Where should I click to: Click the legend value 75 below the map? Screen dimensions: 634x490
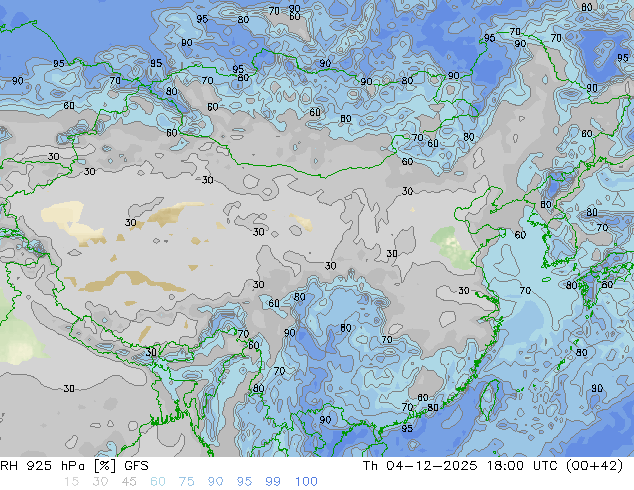[x=186, y=482]
